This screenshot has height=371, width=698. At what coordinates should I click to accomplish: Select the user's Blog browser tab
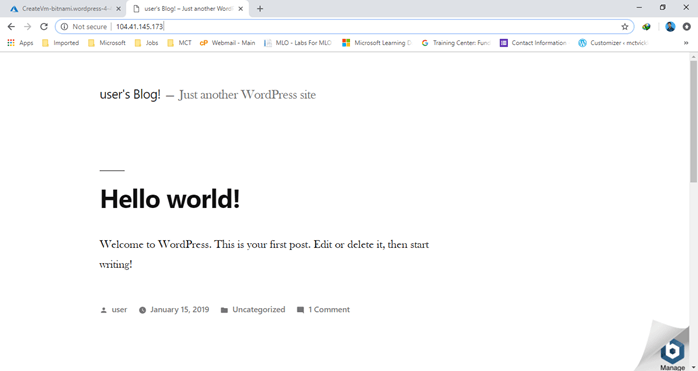[187, 8]
